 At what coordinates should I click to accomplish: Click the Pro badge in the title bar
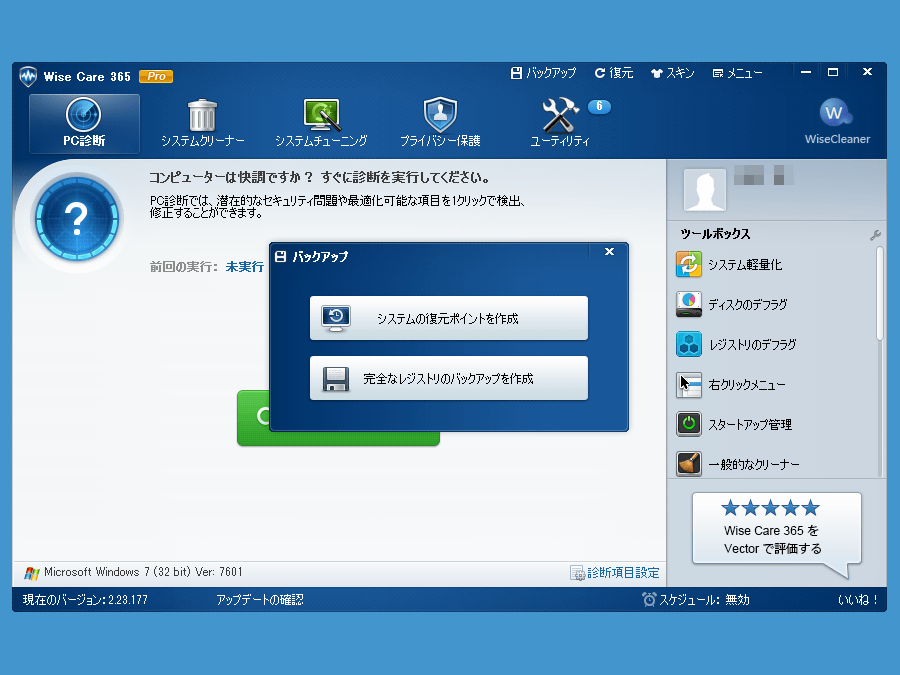156,76
